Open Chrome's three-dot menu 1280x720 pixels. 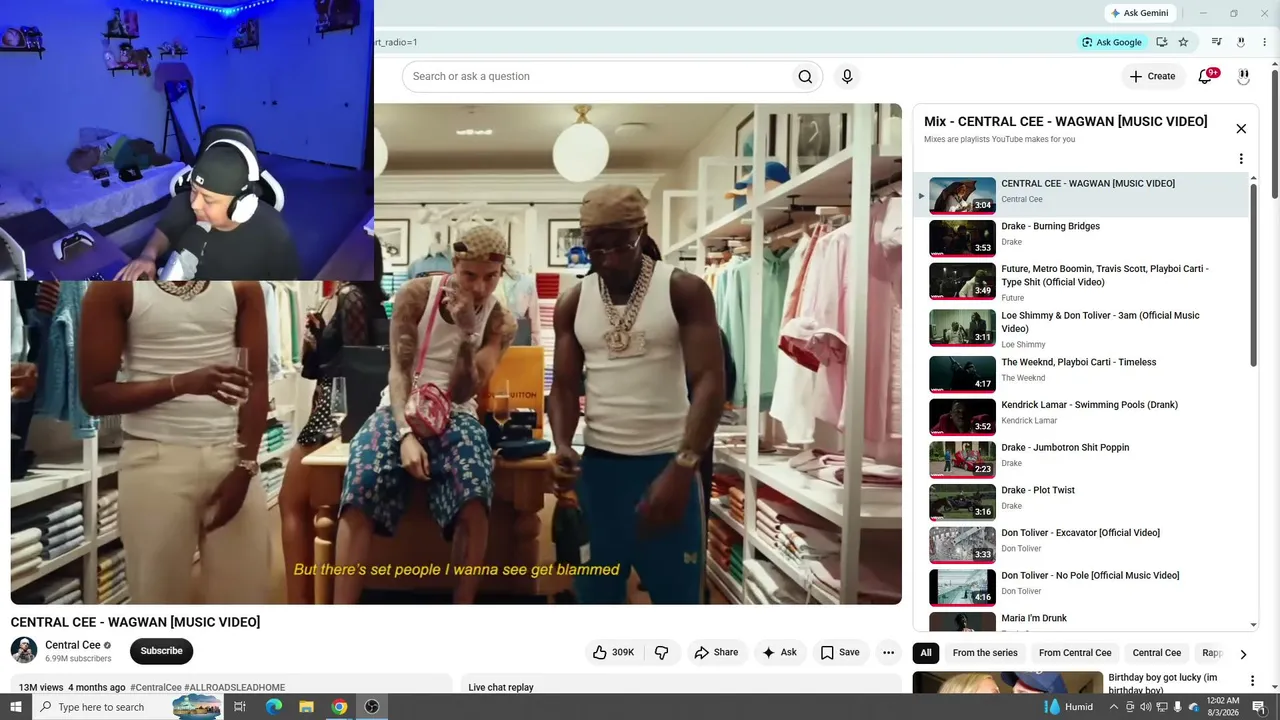(x=1264, y=42)
